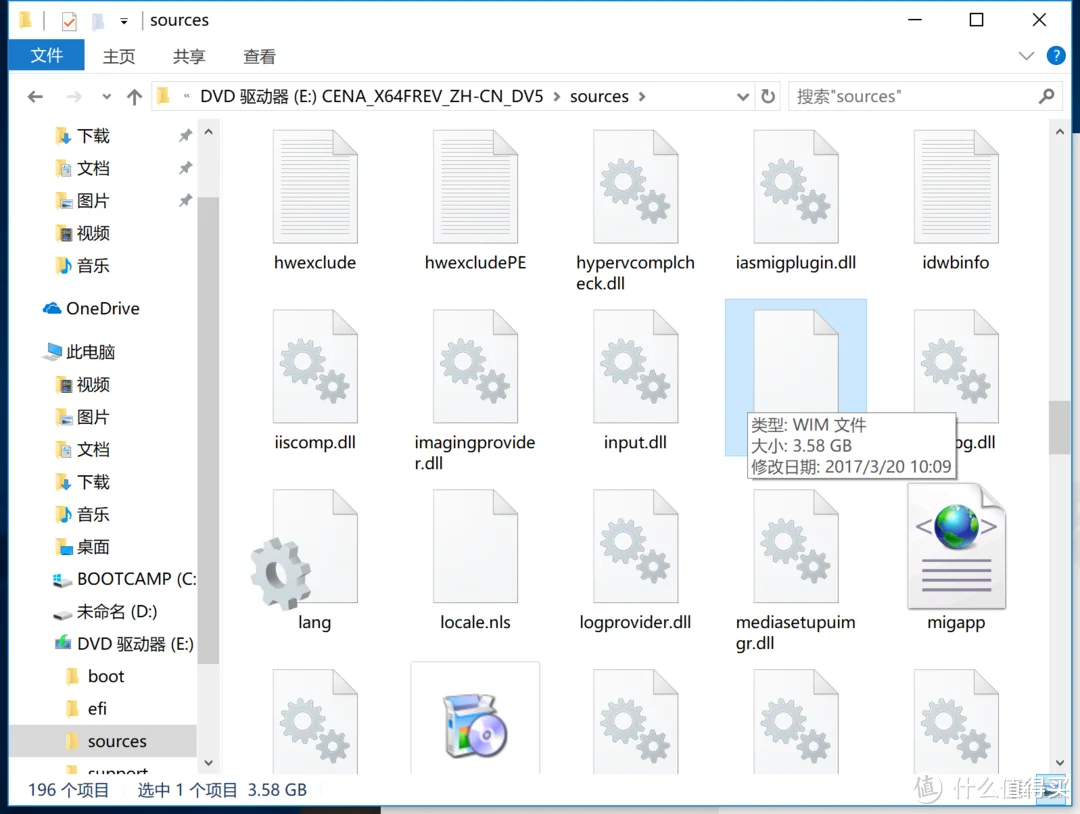Click the new folder quick-access icon
Viewport: 1080px width, 814px height.
pos(98,21)
